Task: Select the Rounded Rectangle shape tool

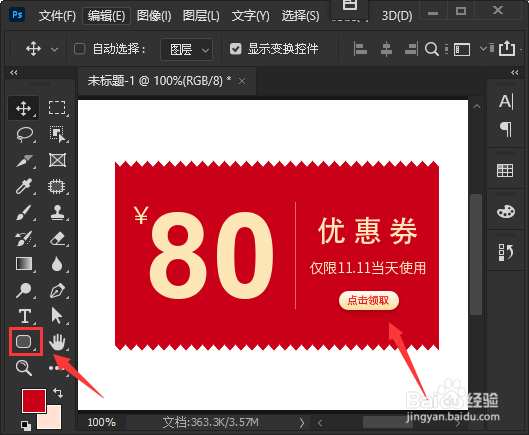Action: [x=24, y=342]
